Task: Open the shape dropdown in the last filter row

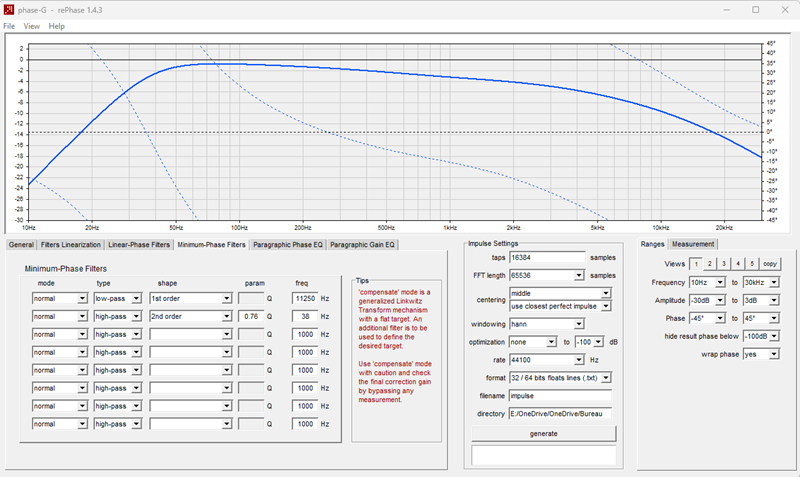Action: coord(190,424)
